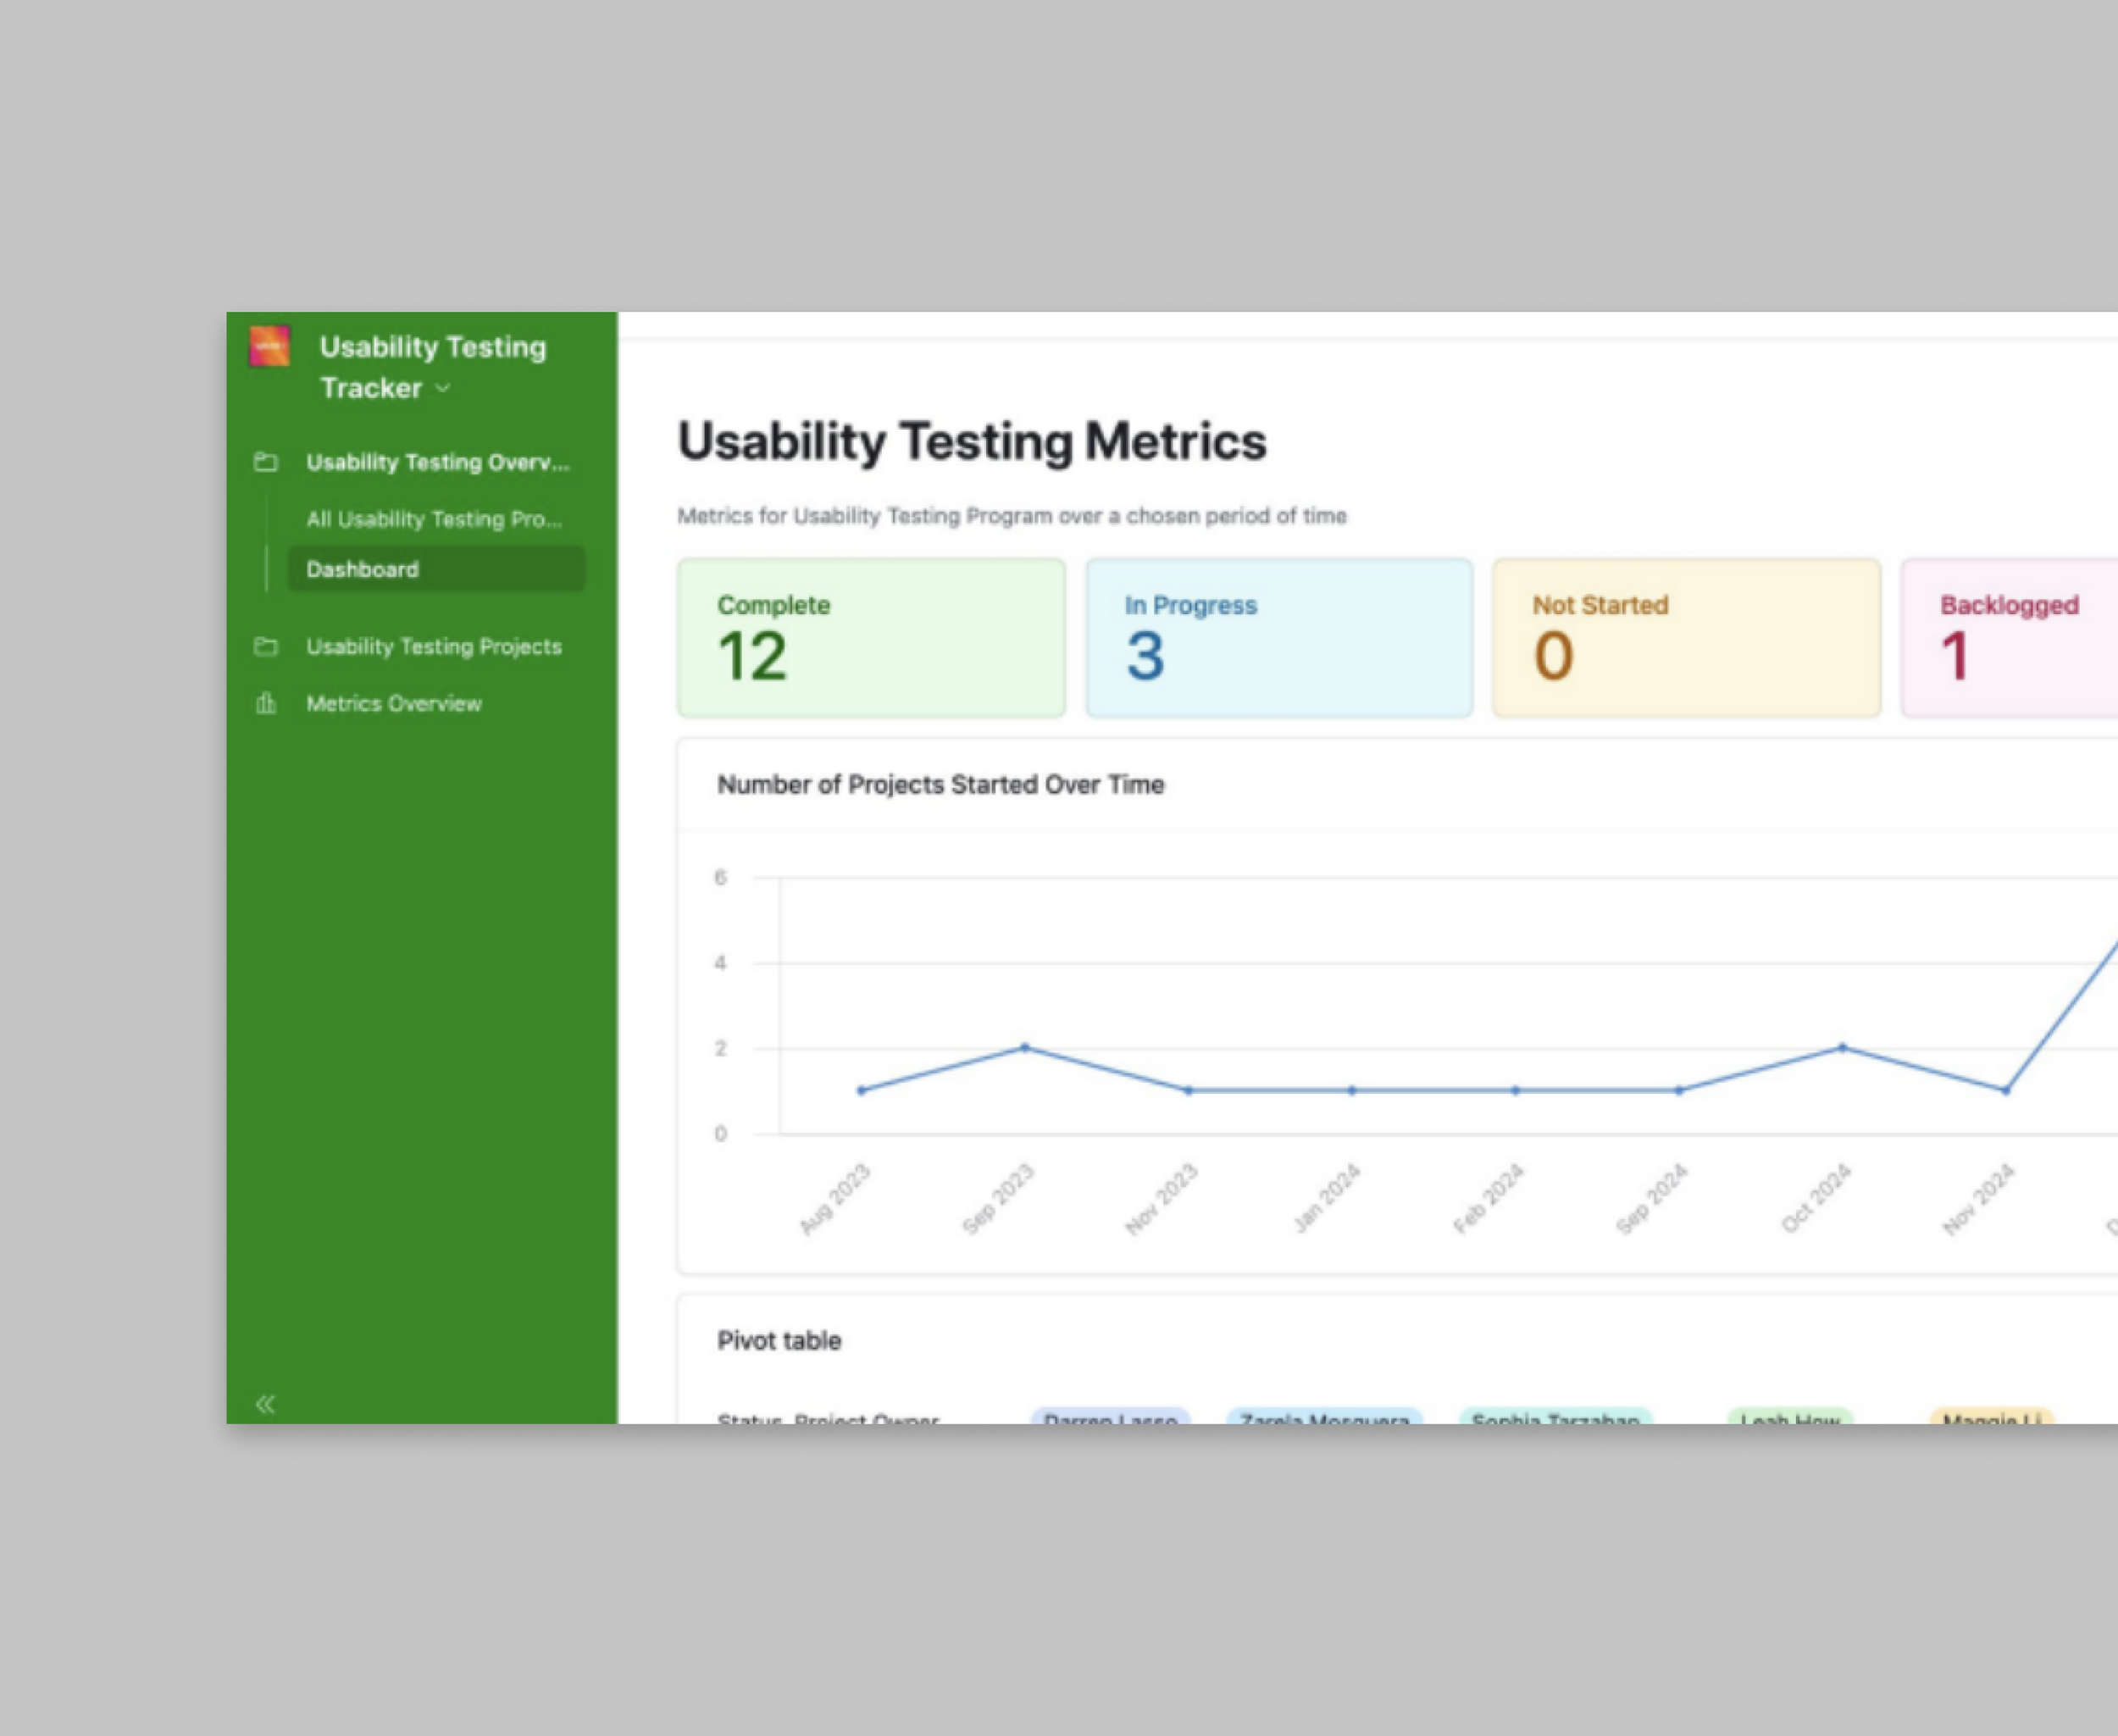Open All Usability Testing Projects page
The height and width of the screenshot is (1736, 2118).
click(x=433, y=519)
